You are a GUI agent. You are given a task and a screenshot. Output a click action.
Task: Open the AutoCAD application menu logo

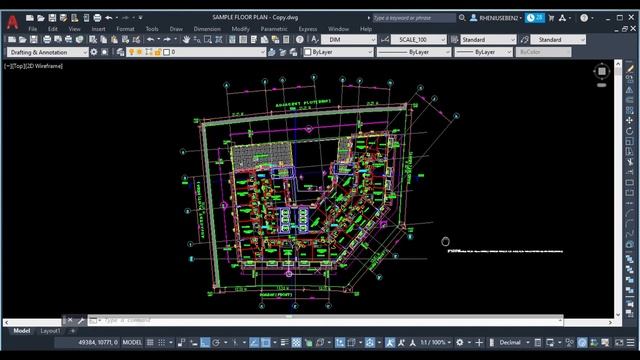12,22
